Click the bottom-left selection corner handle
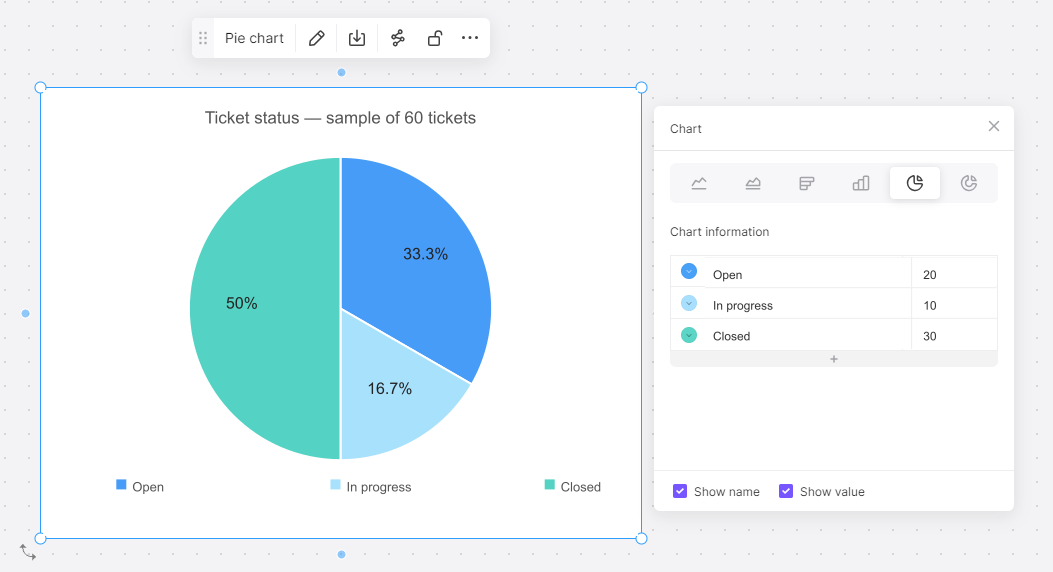Viewport: 1053px width, 572px height. tap(40, 538)
